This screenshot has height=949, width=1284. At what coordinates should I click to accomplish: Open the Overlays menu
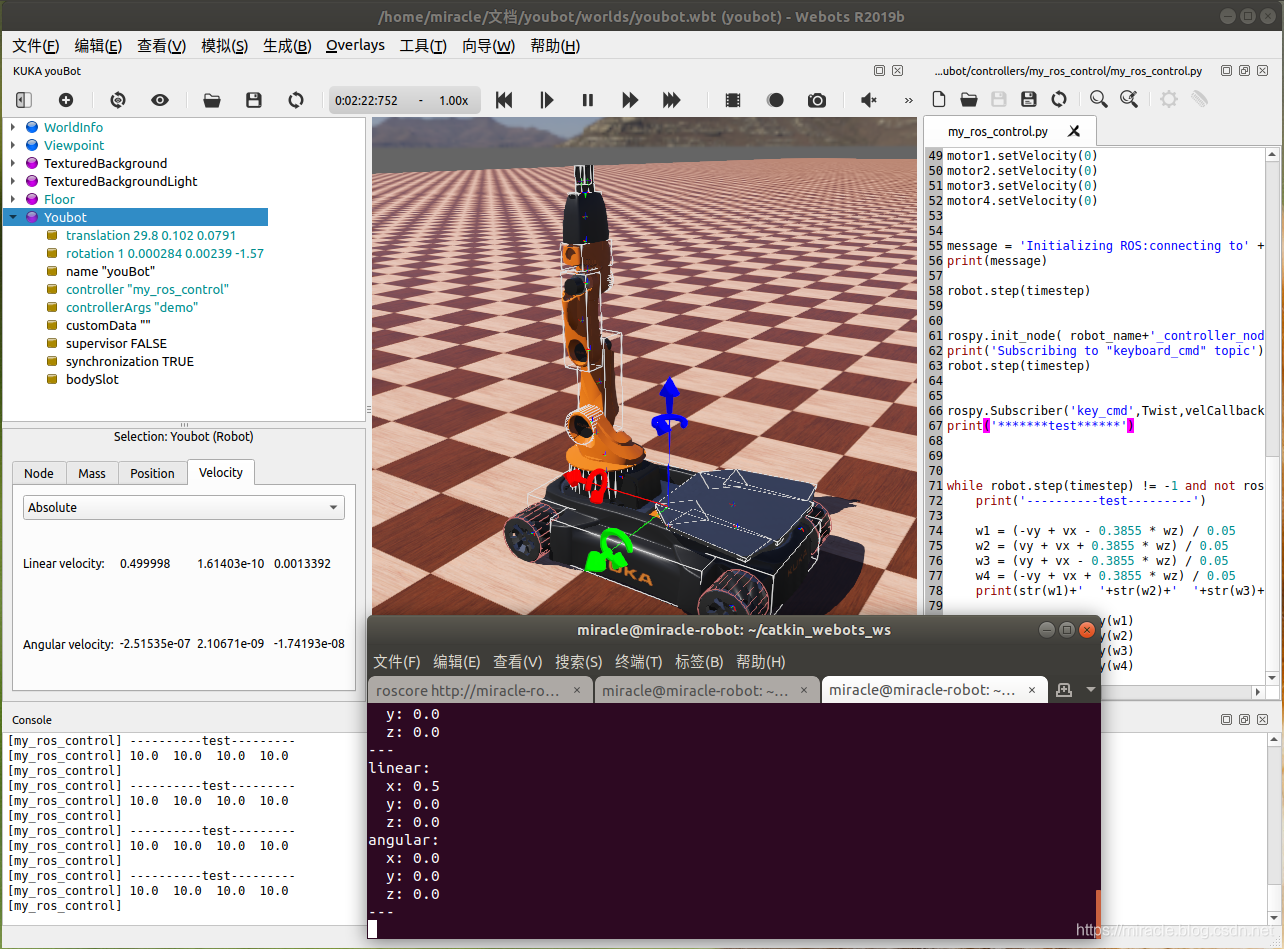(x=355, y=46)
